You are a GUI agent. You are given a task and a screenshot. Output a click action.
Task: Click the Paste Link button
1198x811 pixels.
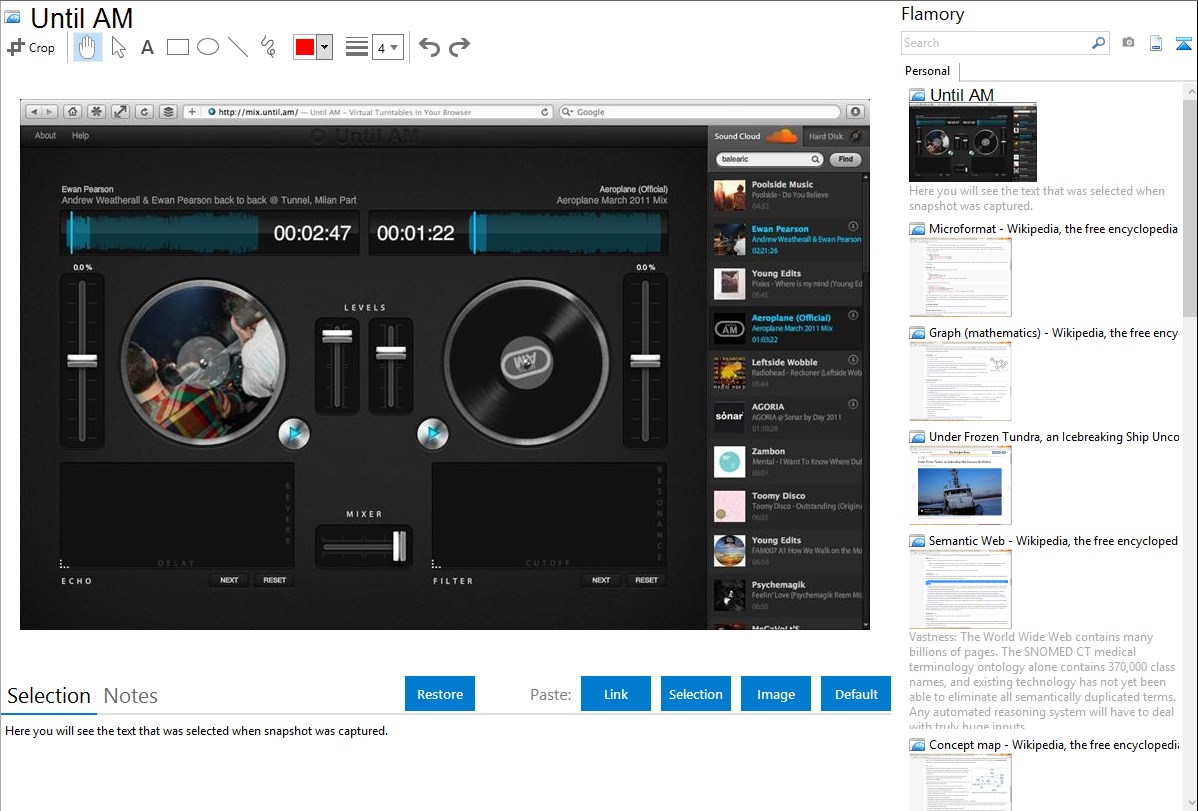tap(616, 694)
